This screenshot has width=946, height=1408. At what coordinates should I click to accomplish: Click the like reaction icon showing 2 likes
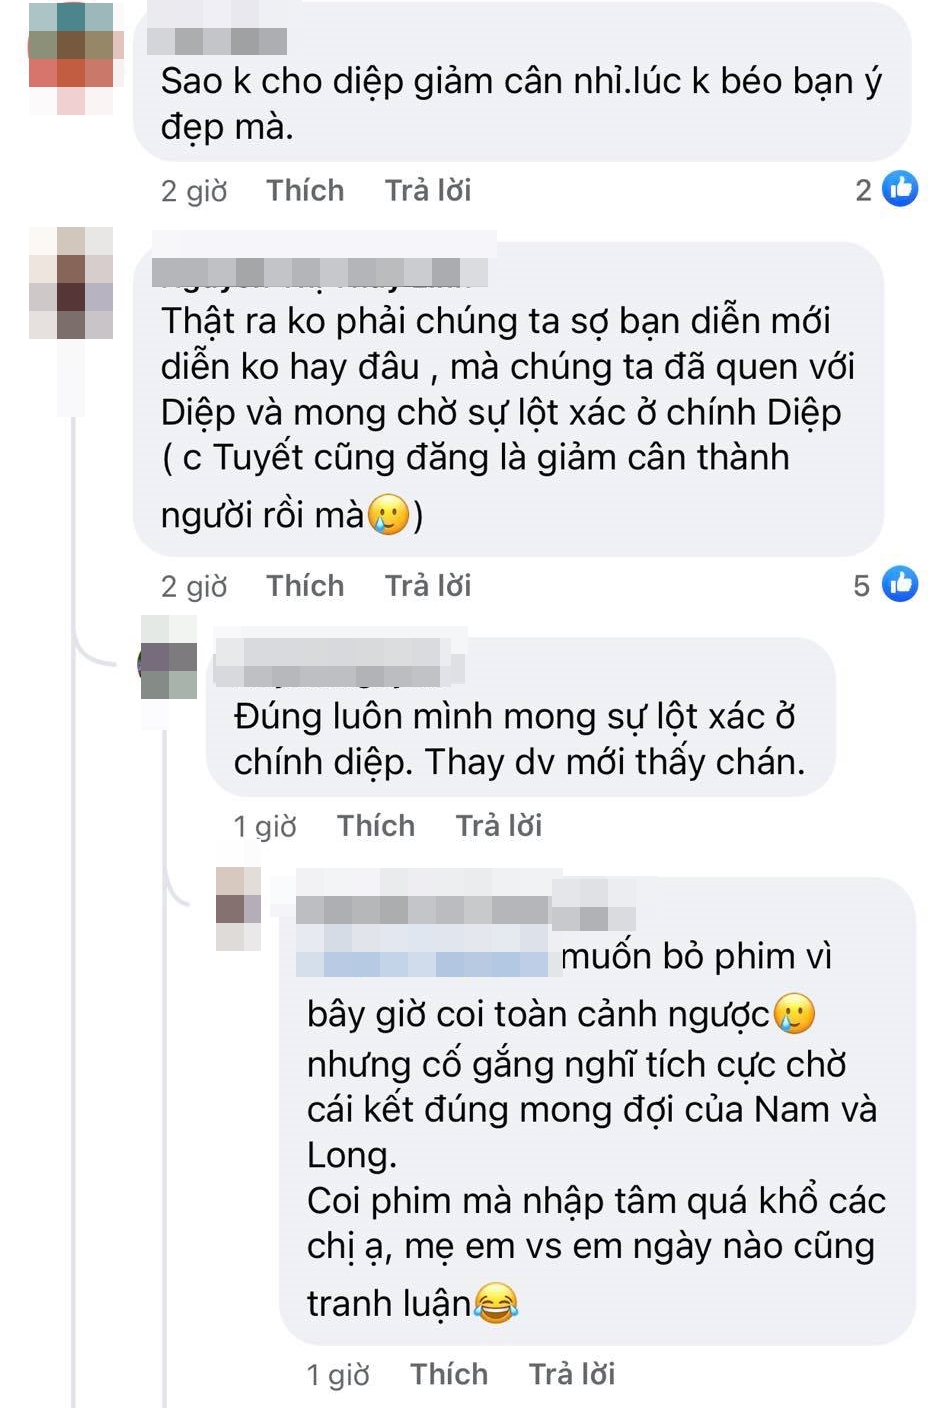point(900,189)
